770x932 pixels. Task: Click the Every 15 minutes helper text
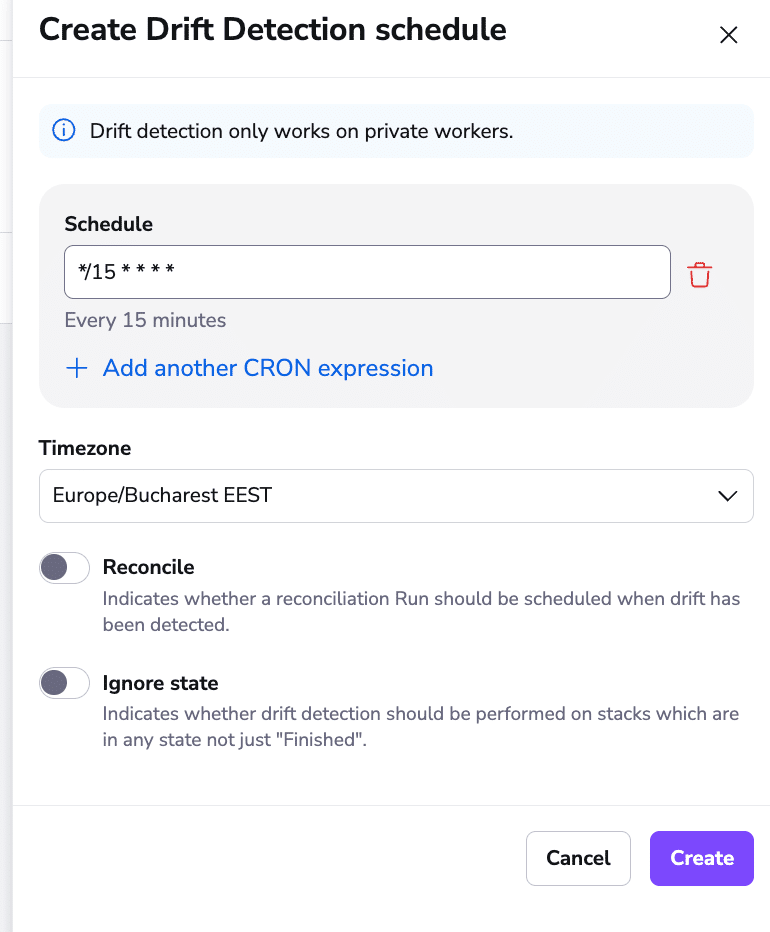pyautogui.click(x=145, y=320)
